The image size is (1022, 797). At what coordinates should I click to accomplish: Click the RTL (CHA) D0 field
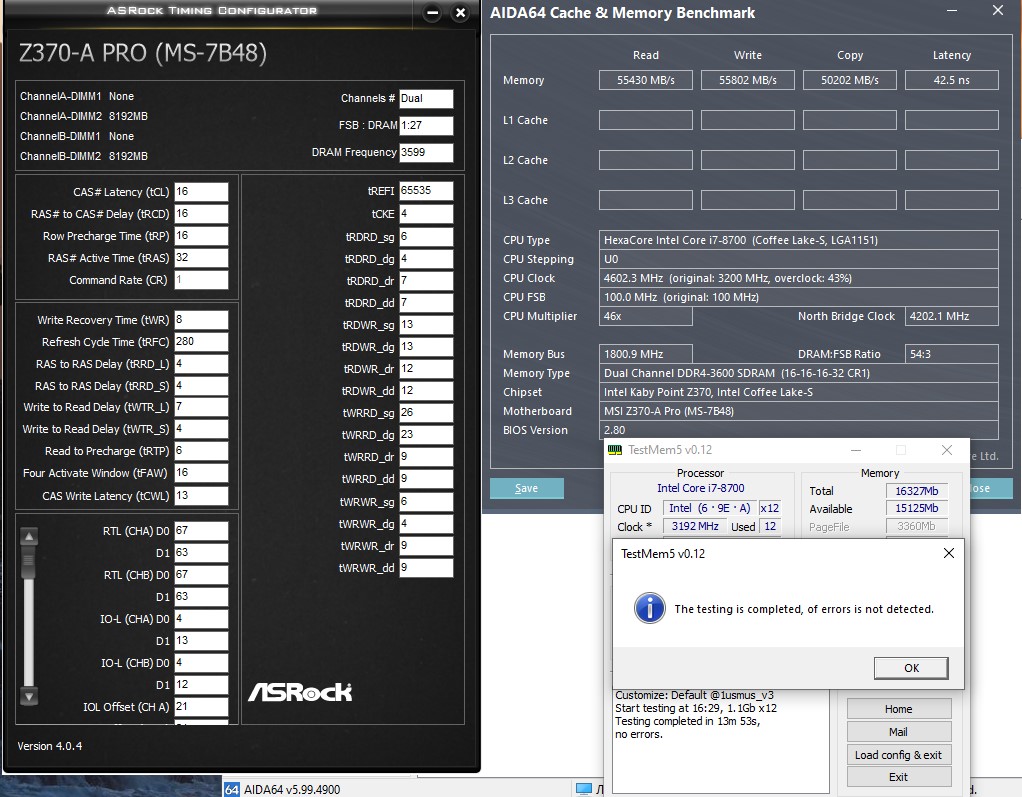pyautogui.click(x=201, y=530)
